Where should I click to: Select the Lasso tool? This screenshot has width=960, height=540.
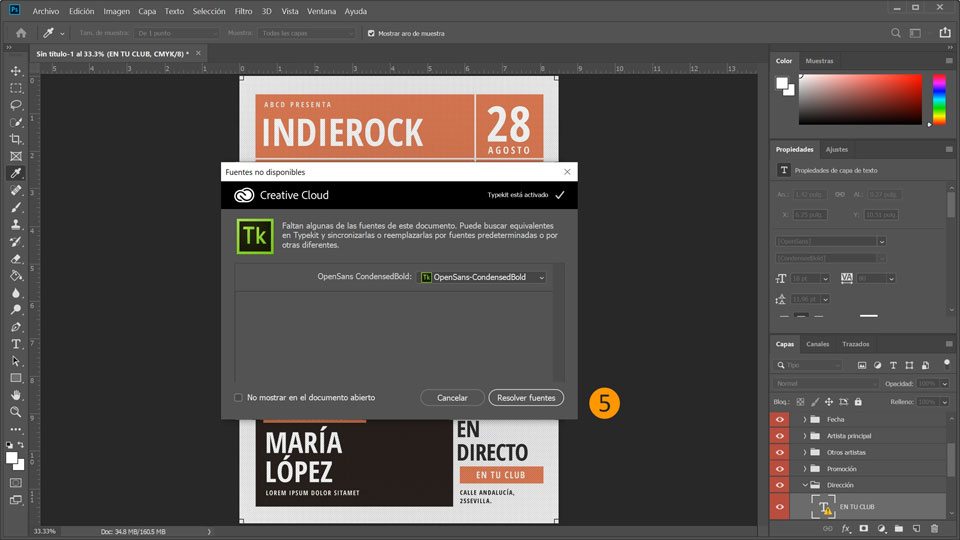[16, 105]
